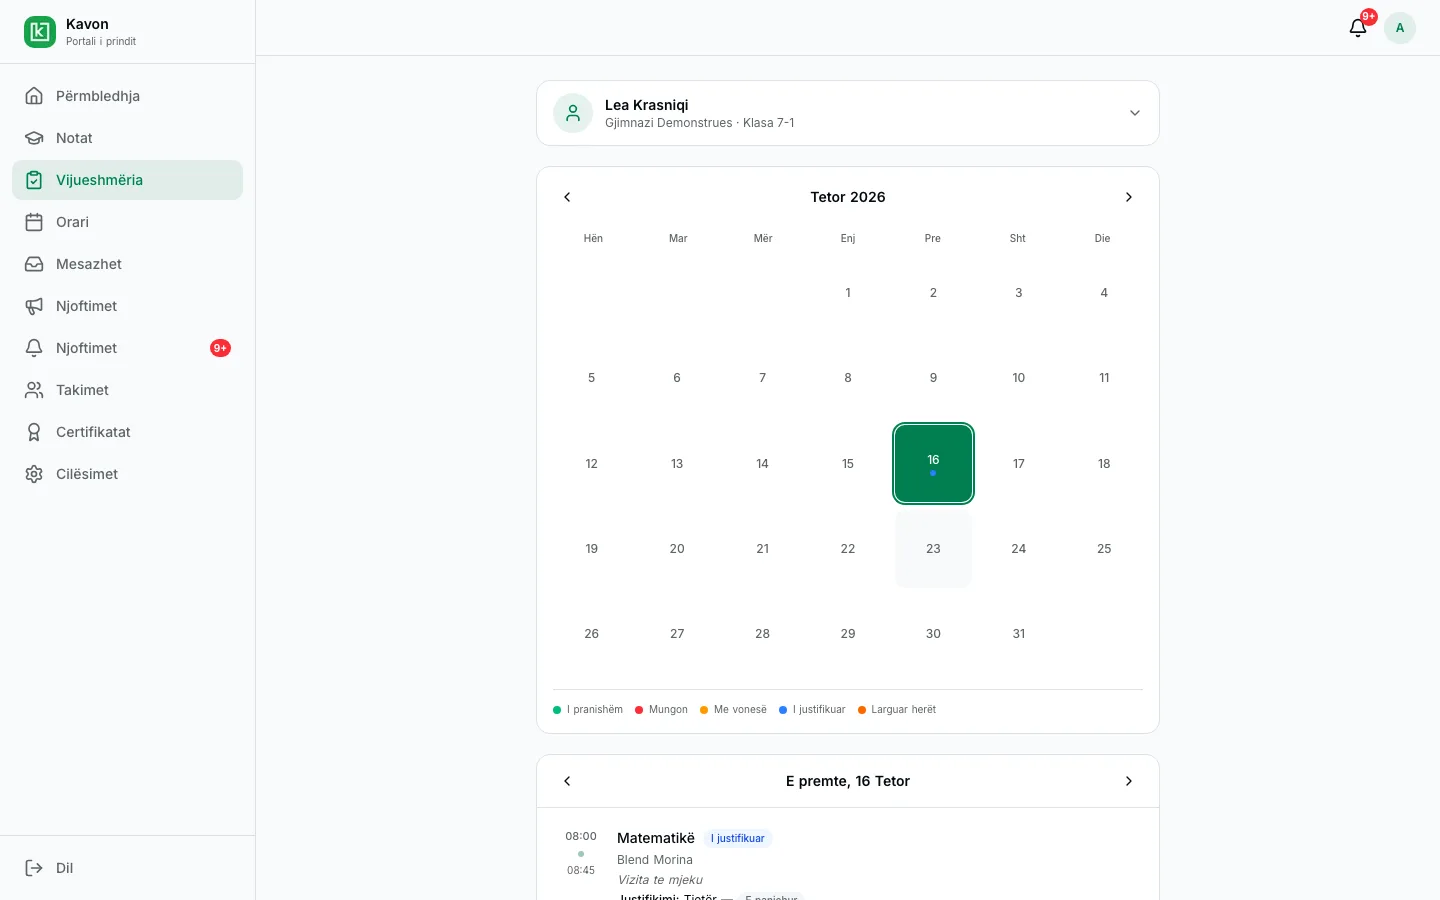Open sidebar Njoftimet with the 9+ badge
This screenshot has height=900, width=1440.
[127, 348]
